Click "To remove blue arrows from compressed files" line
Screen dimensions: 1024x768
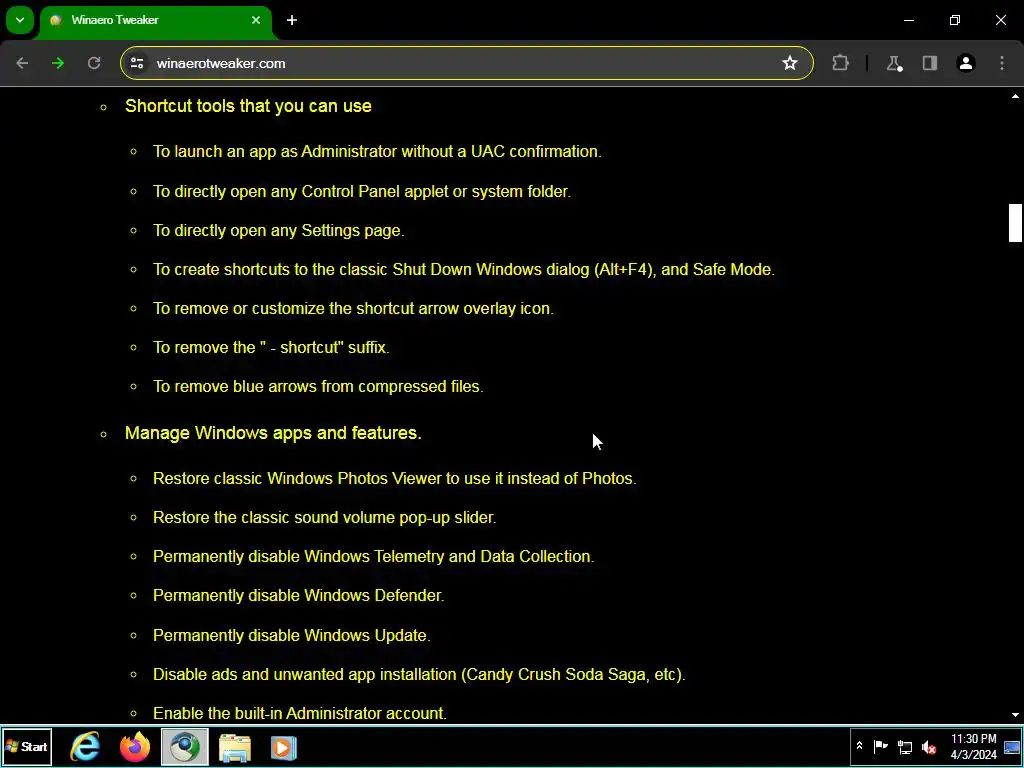pos(318,387)
